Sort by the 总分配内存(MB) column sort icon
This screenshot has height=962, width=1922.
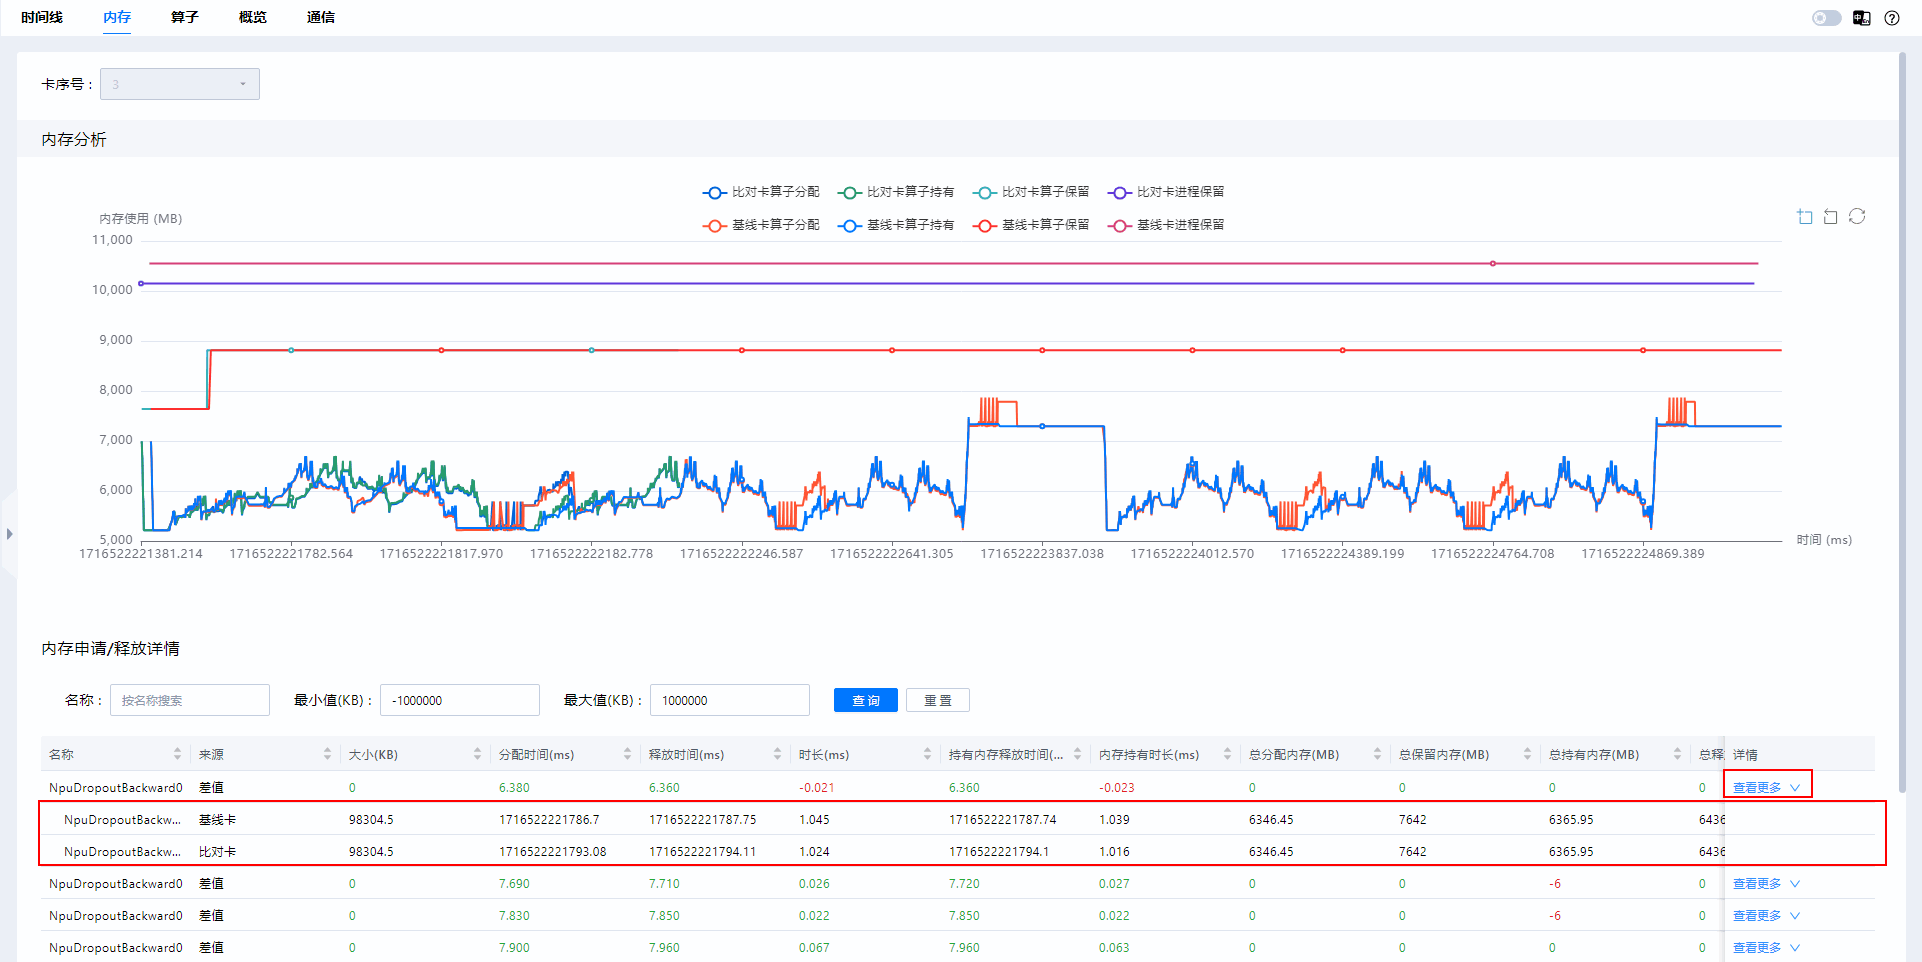click(1377, 754)
